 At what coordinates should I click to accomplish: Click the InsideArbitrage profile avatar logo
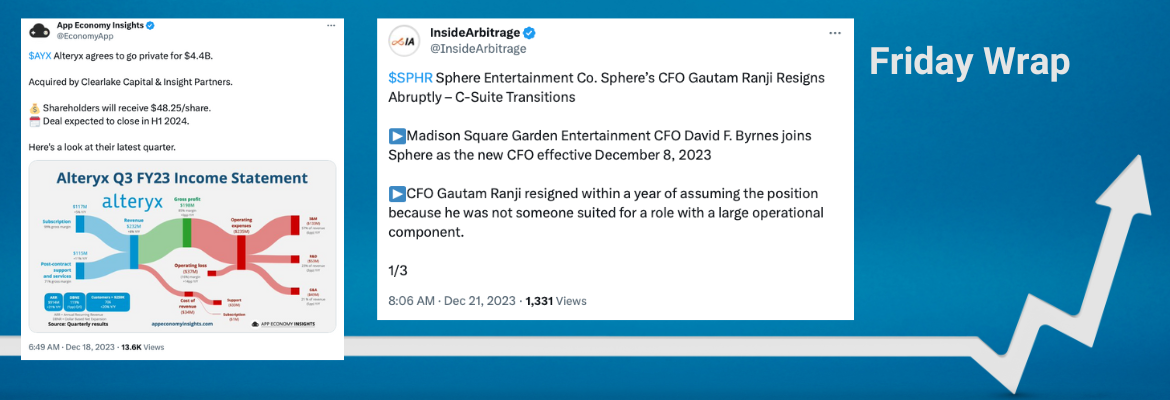point(406,41)
